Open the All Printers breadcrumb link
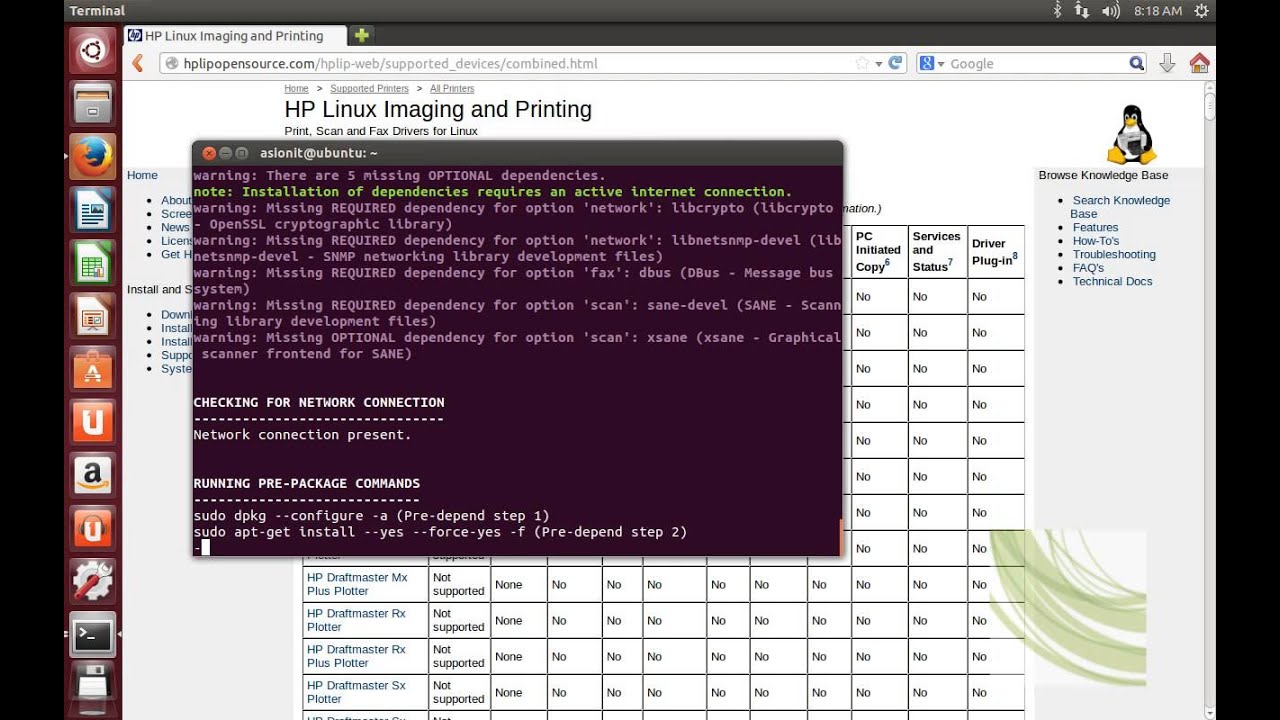This screenshot has width=1280, height=720. click(452, 89)
